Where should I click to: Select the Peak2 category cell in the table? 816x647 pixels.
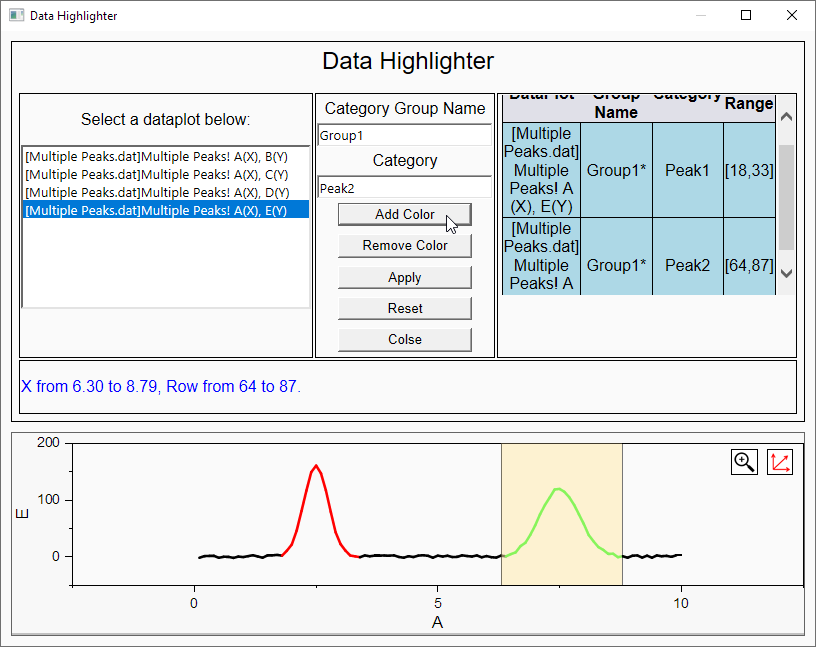(x=687, y=265)
